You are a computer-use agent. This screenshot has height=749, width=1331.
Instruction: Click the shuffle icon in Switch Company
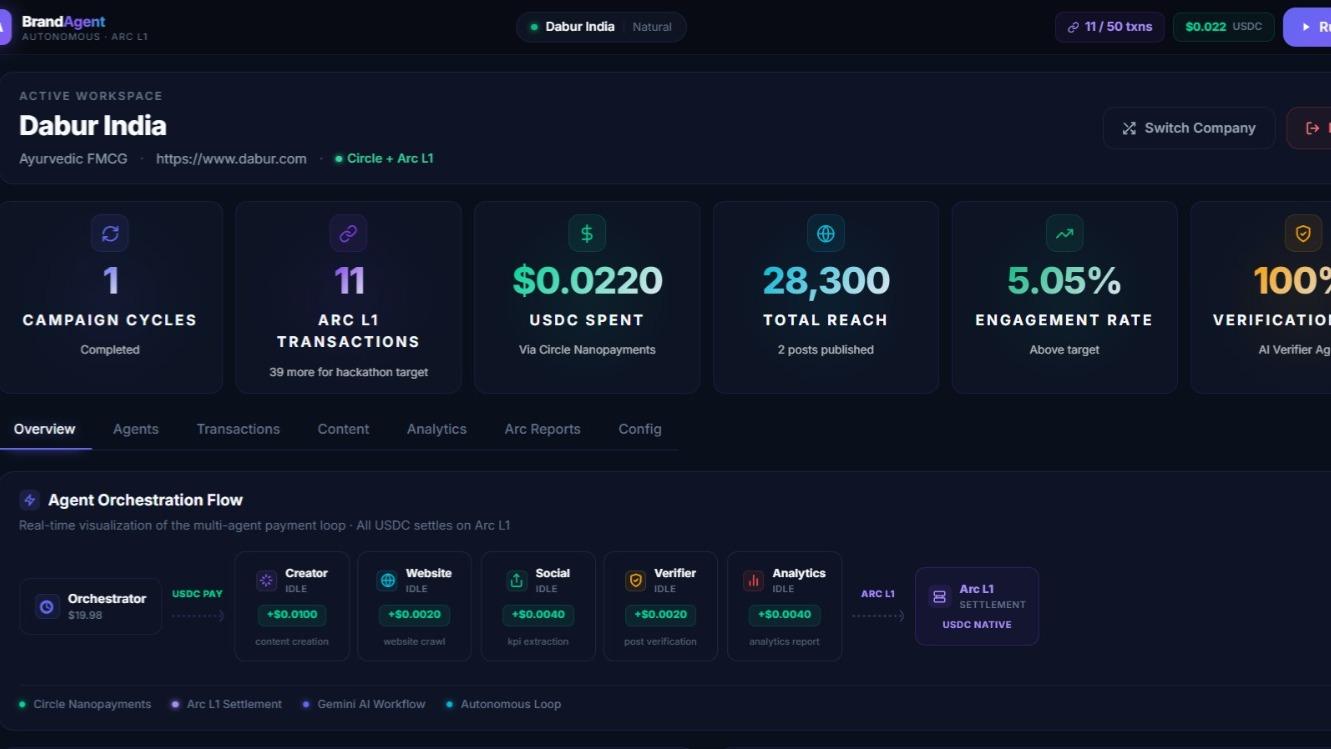(1129, 128)
